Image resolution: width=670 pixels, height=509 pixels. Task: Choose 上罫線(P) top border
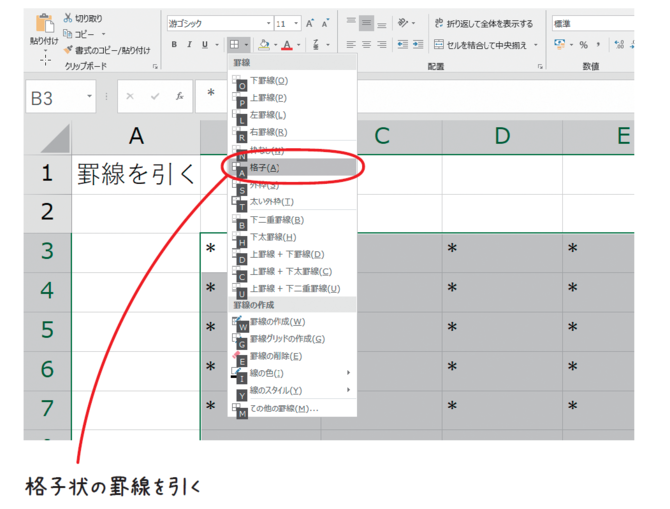[293, 98]
